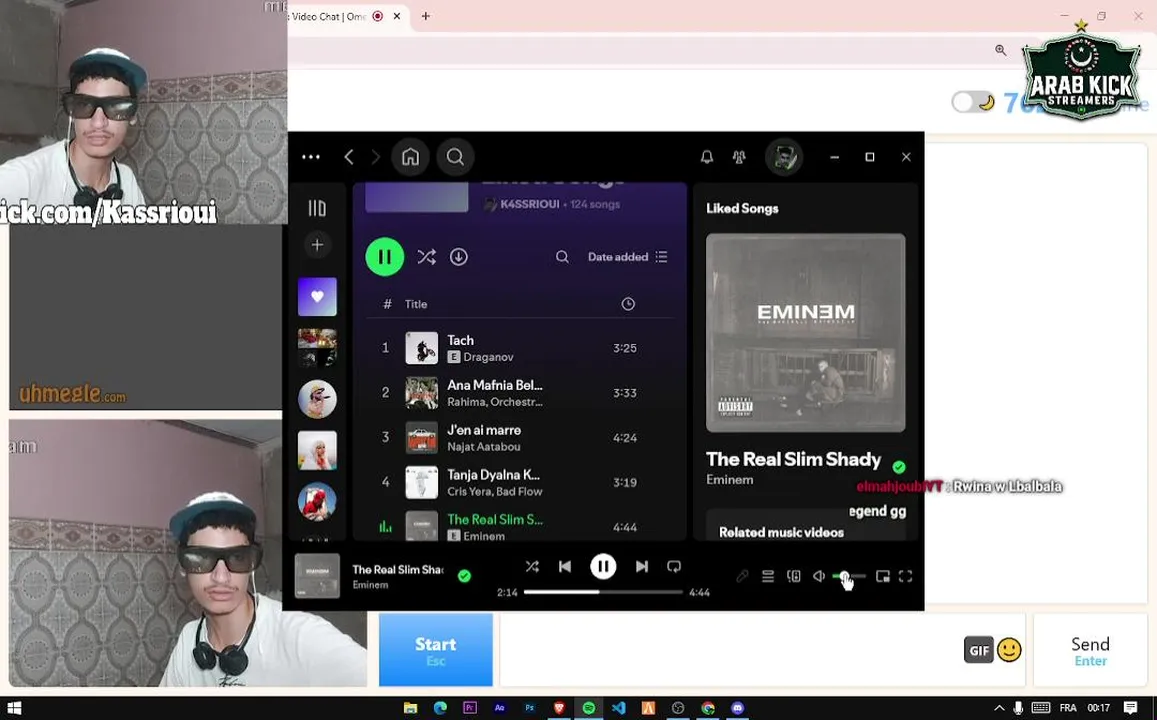Open the playback queue
Image resolution: width=1157 pixels, height=720 pixels.
coord(768,576)
